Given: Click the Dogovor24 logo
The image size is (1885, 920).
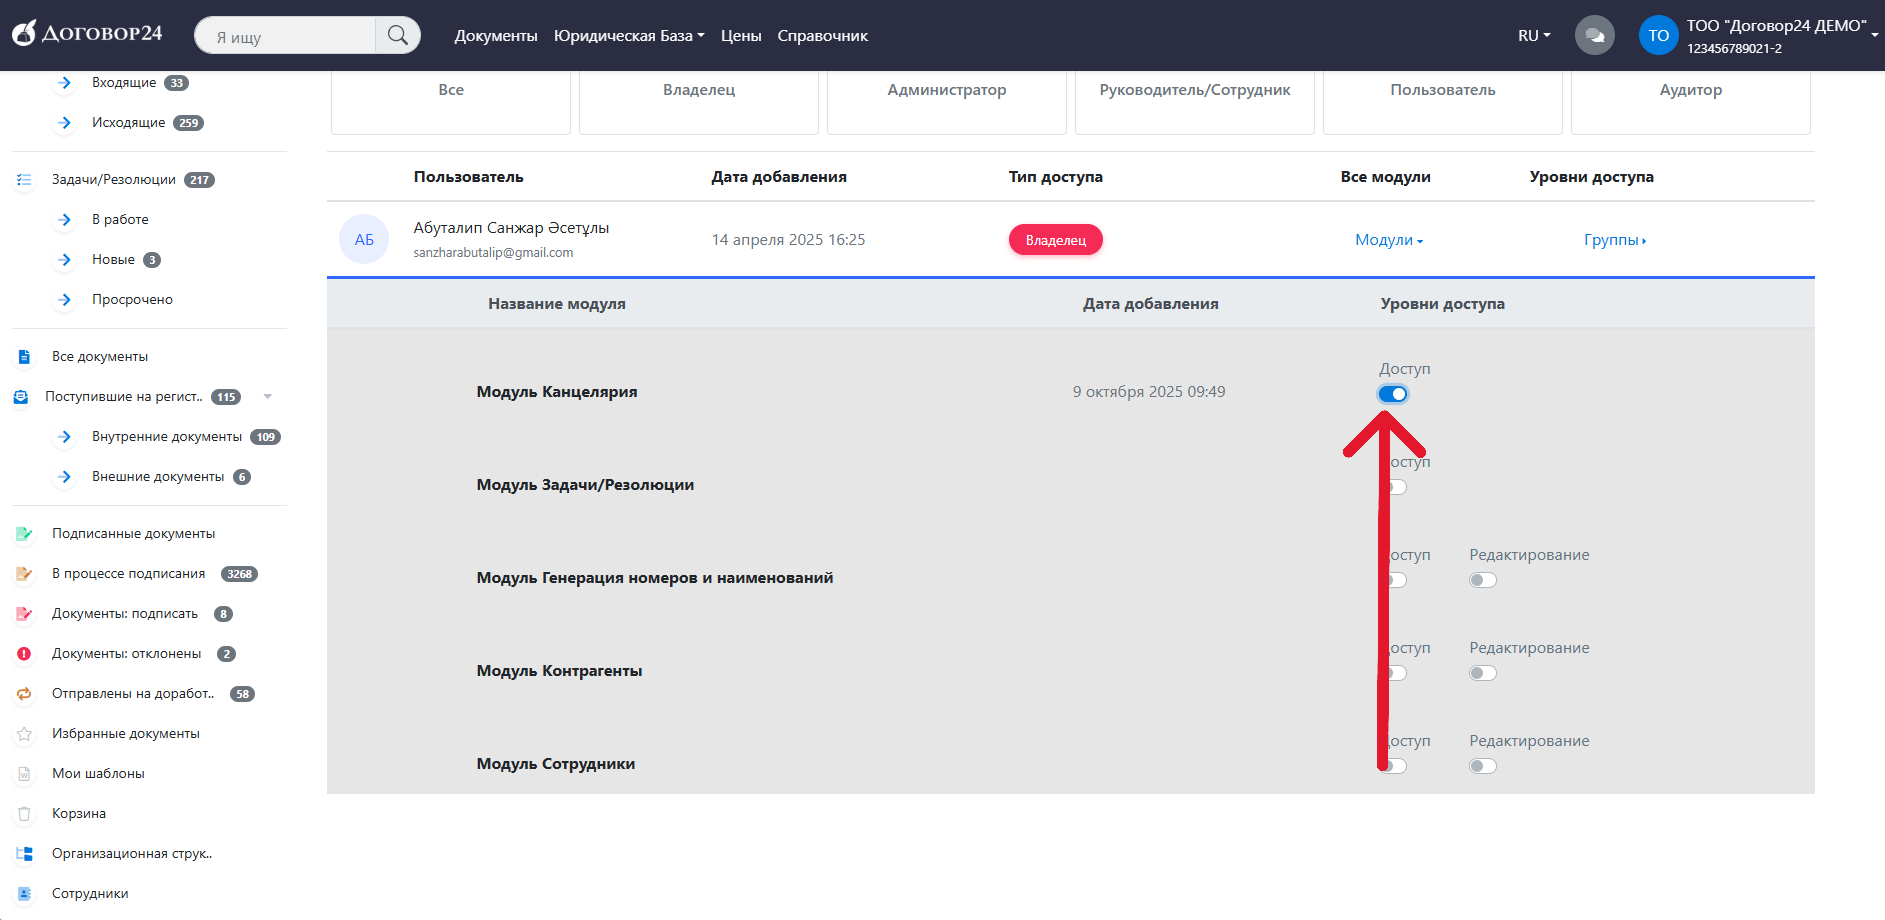Looking at the screenshot, I should pyautogui.click(x=87, y=34).
